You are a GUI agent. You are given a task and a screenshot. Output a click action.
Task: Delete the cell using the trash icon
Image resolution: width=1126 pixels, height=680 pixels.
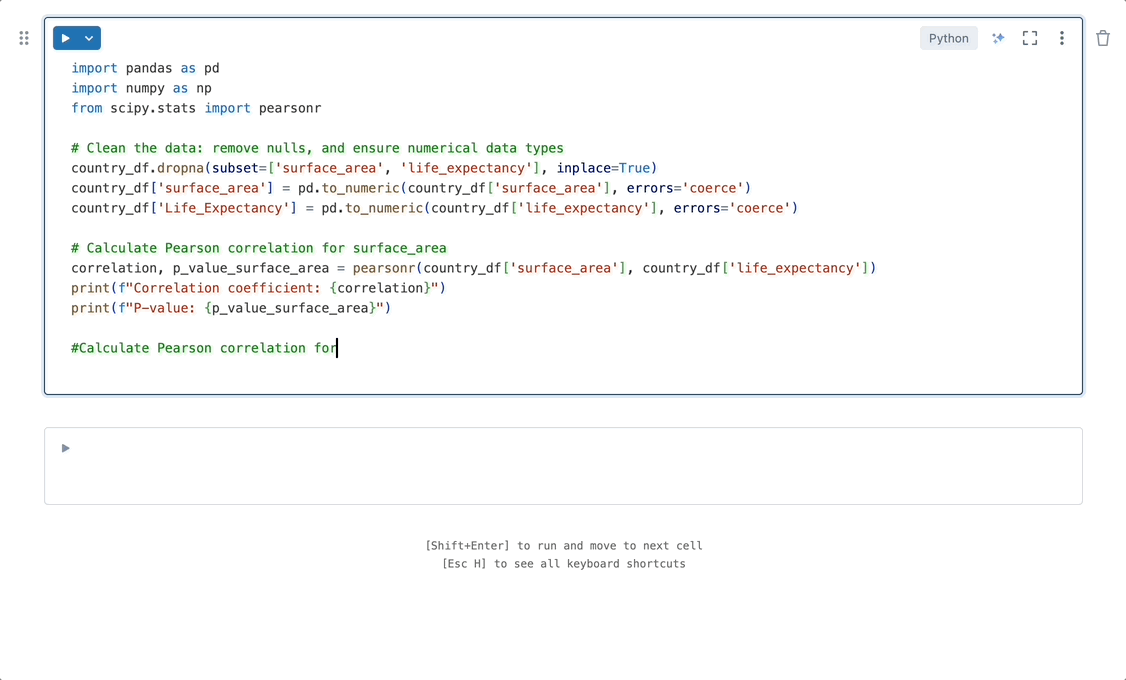tap(1103, 37)
